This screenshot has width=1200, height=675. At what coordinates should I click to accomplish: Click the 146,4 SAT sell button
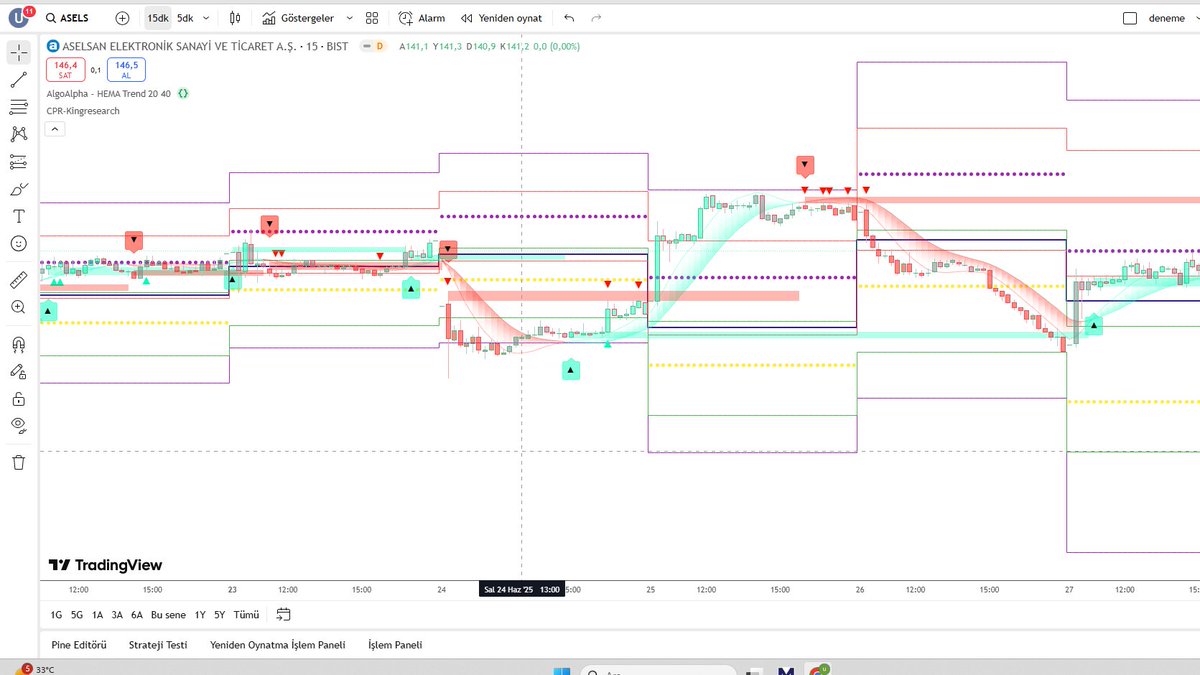(65, 69)
